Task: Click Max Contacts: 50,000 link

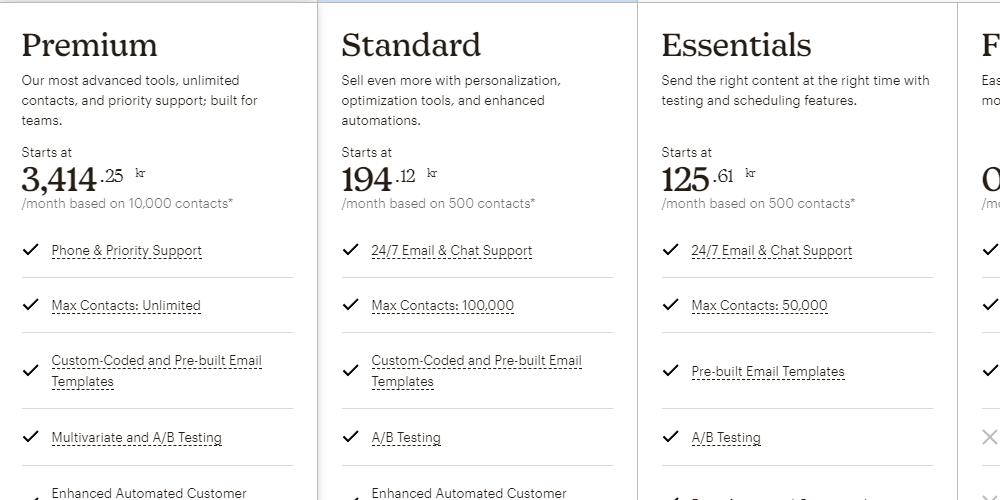Action: (759, 306)
